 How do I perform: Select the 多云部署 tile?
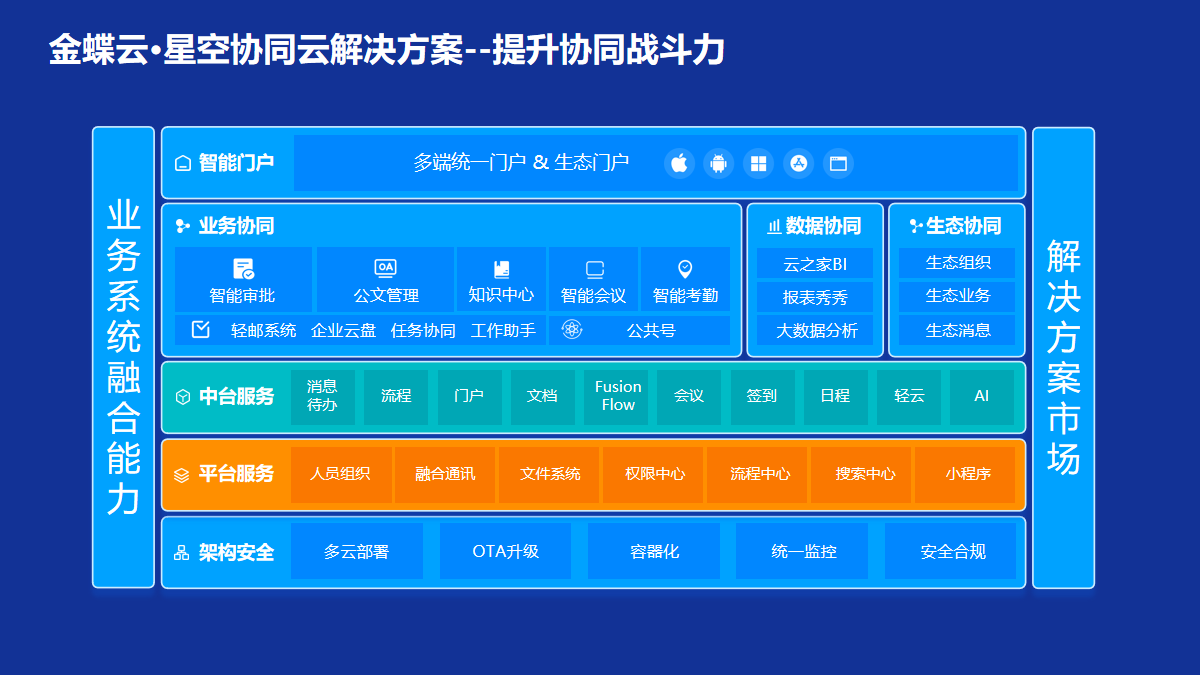tap(357, 551)
